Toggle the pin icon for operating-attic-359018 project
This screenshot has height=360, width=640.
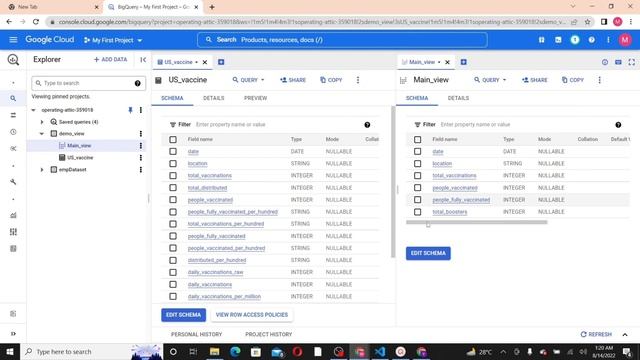[x=130, y=110]
